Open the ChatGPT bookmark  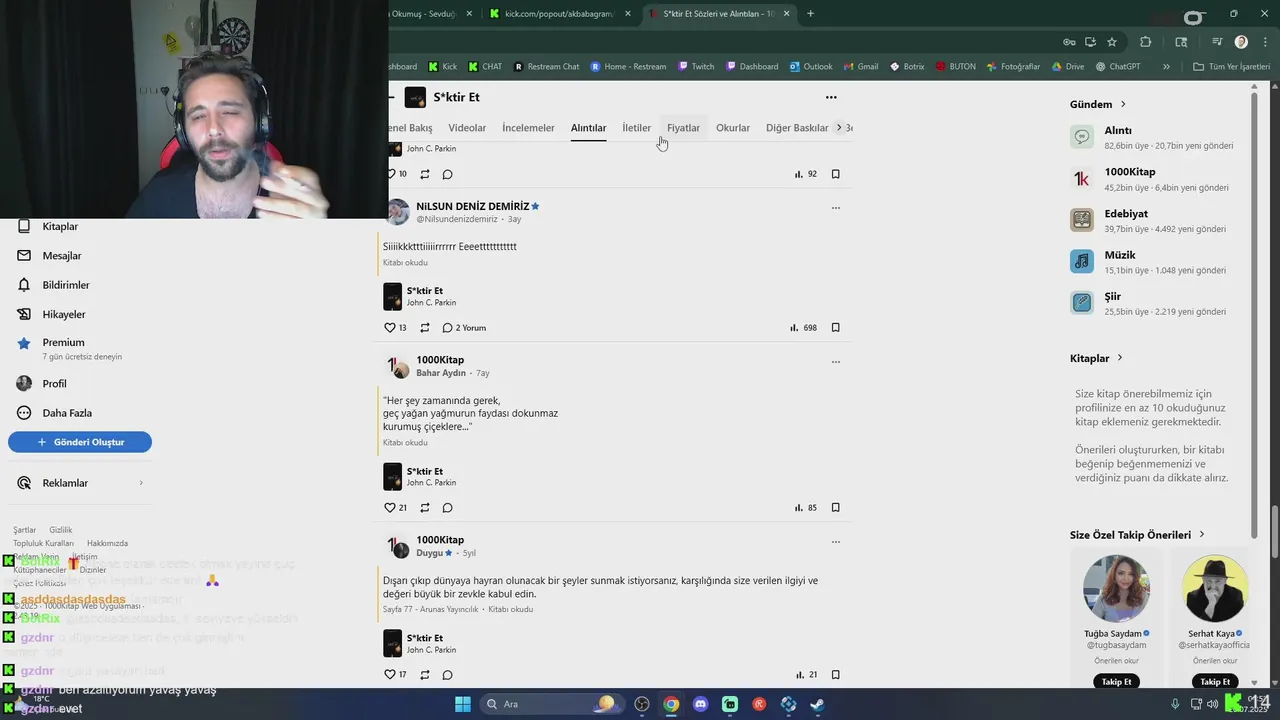[1118, 67]
